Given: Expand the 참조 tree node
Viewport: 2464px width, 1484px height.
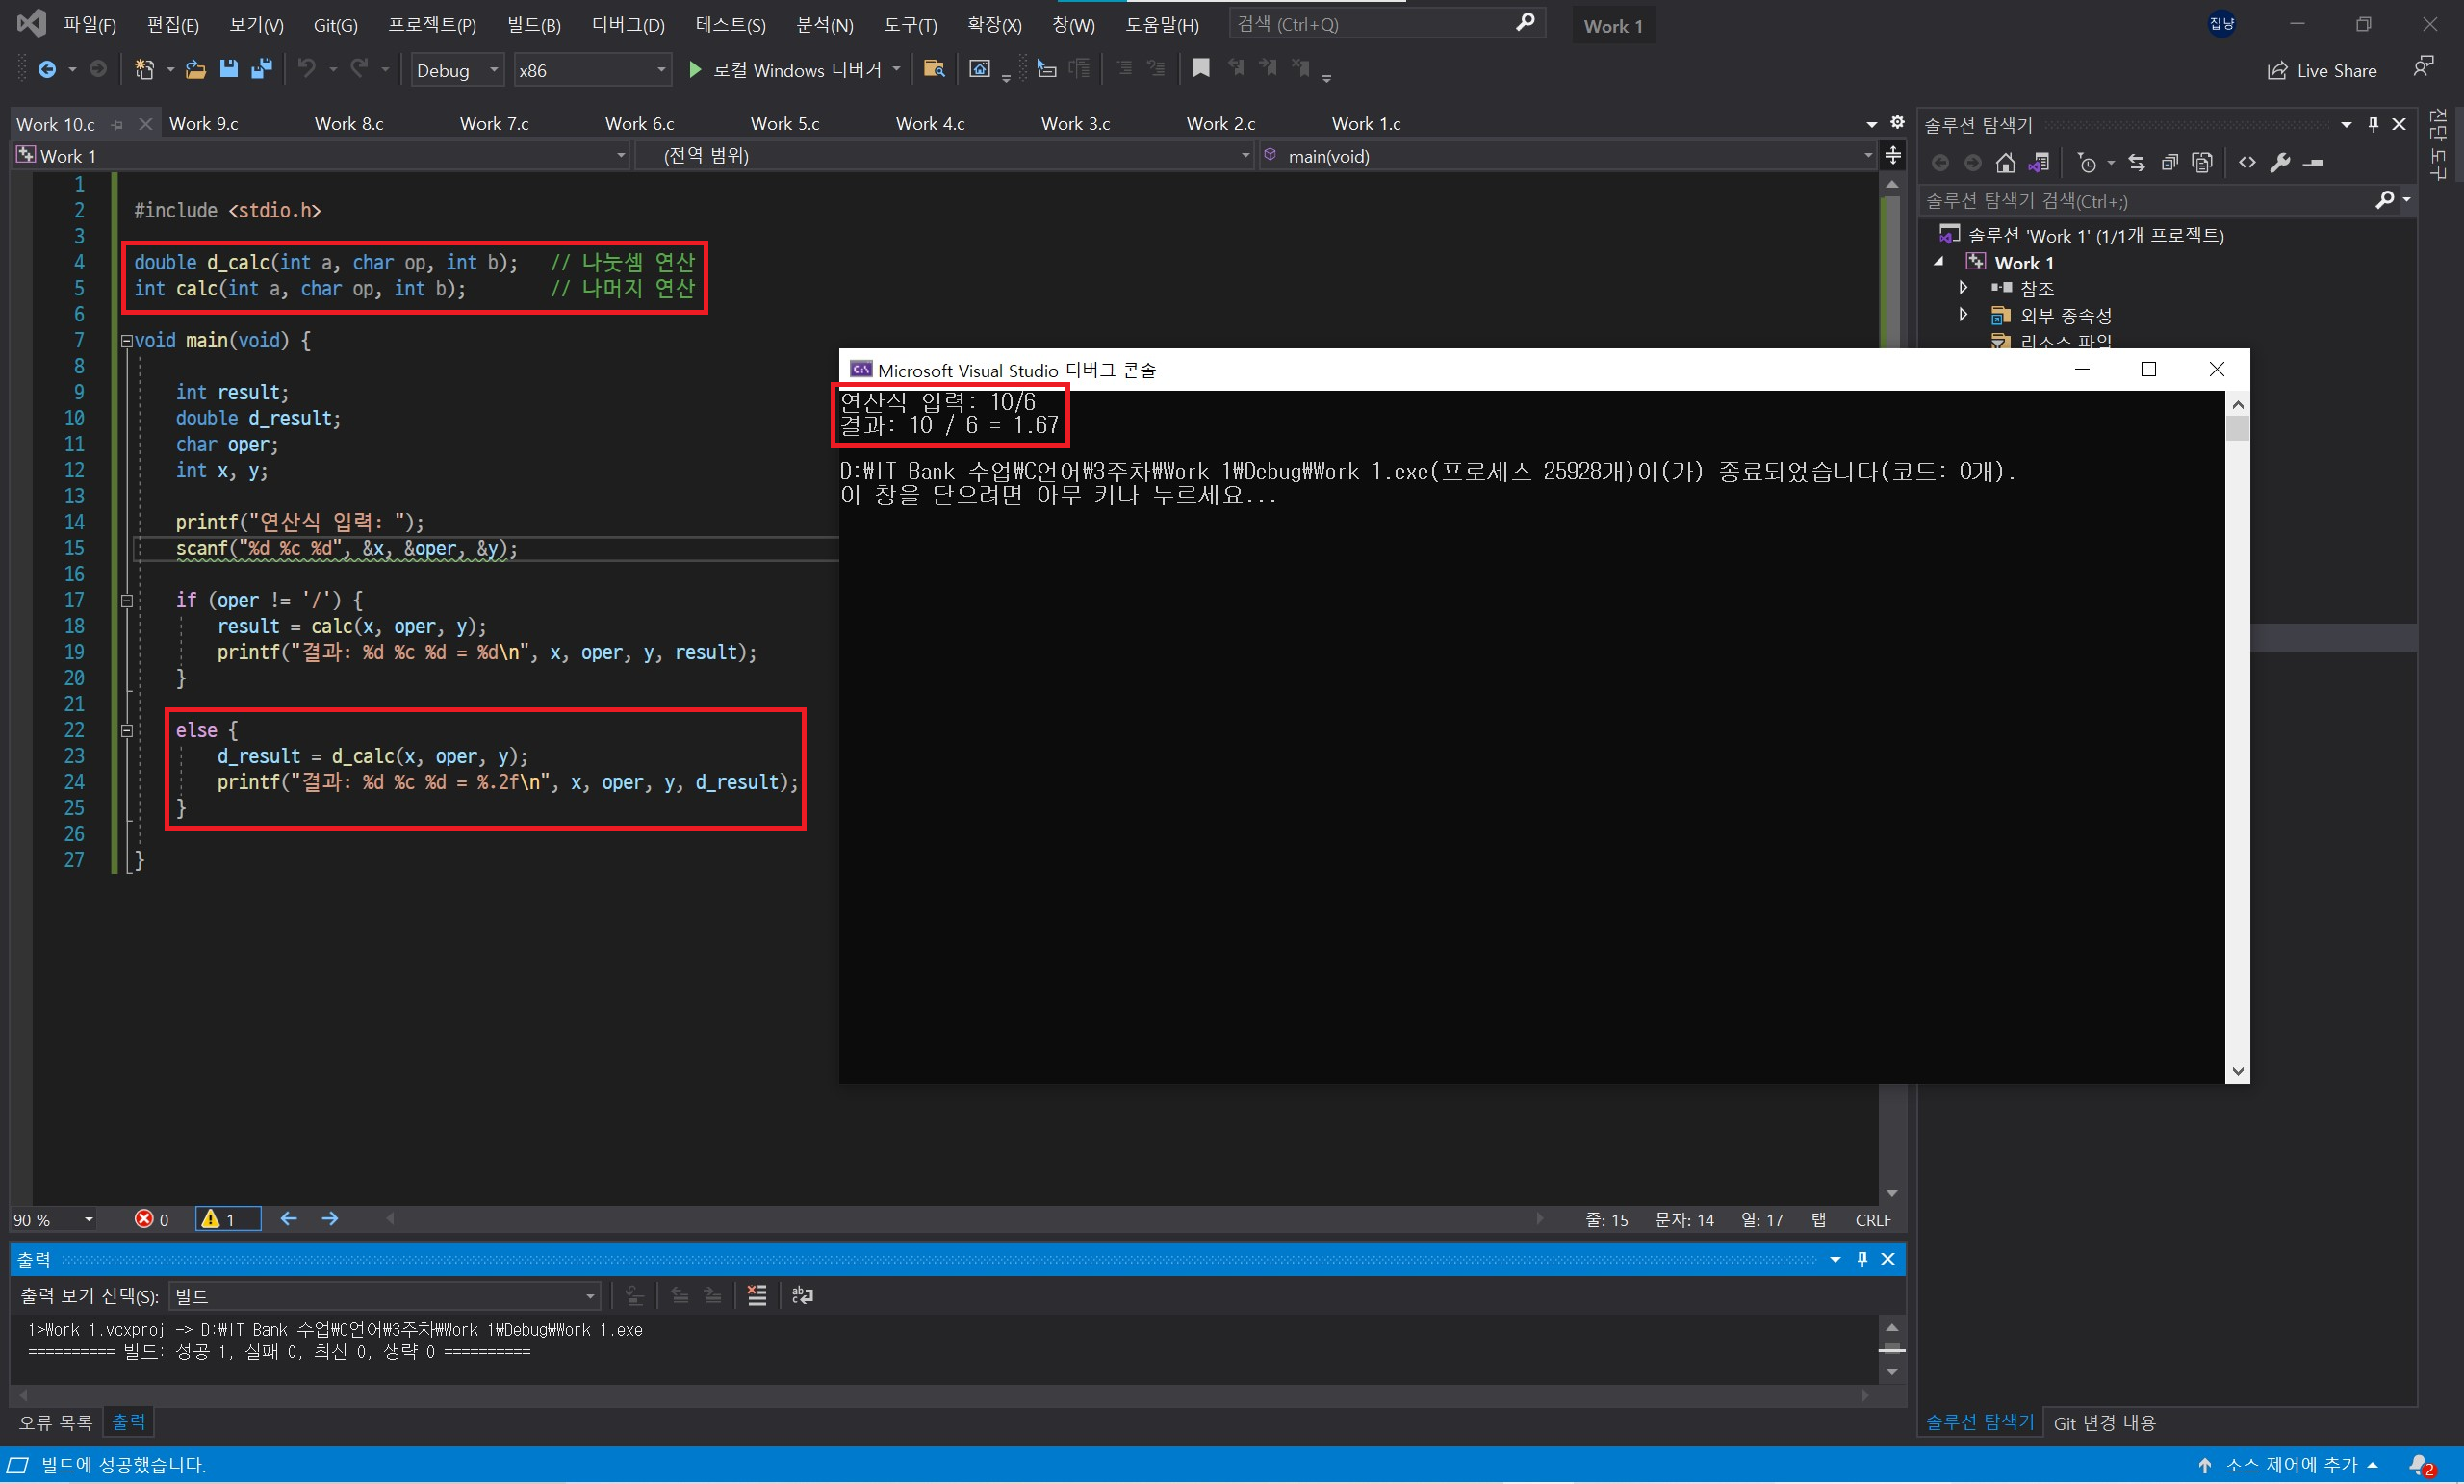Looking at the screenshot, I should coord(1963,288).
